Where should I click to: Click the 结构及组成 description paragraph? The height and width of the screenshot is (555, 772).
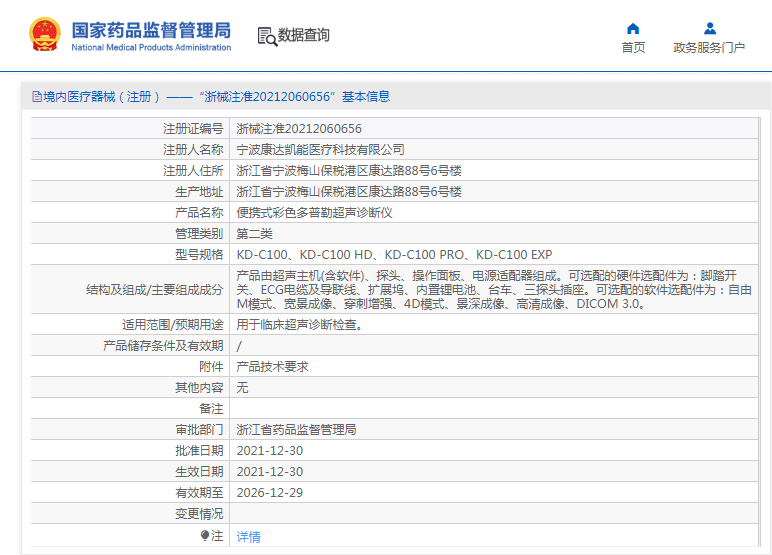coord(494,290)
